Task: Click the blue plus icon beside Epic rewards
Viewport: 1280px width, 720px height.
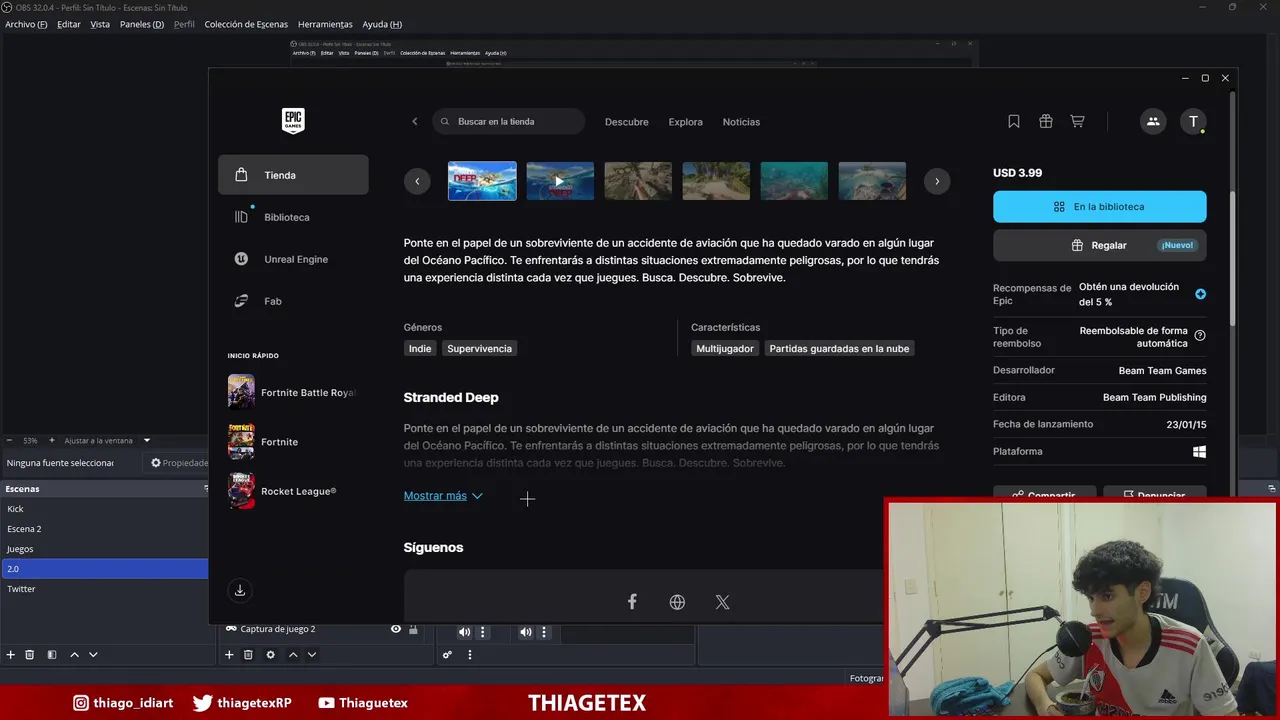Action: pyautogui.click(x=1200, y=294)
